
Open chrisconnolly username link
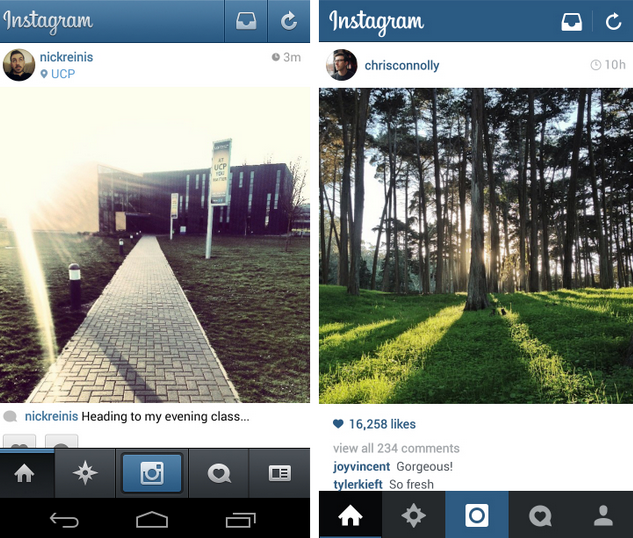pos(402,65)
